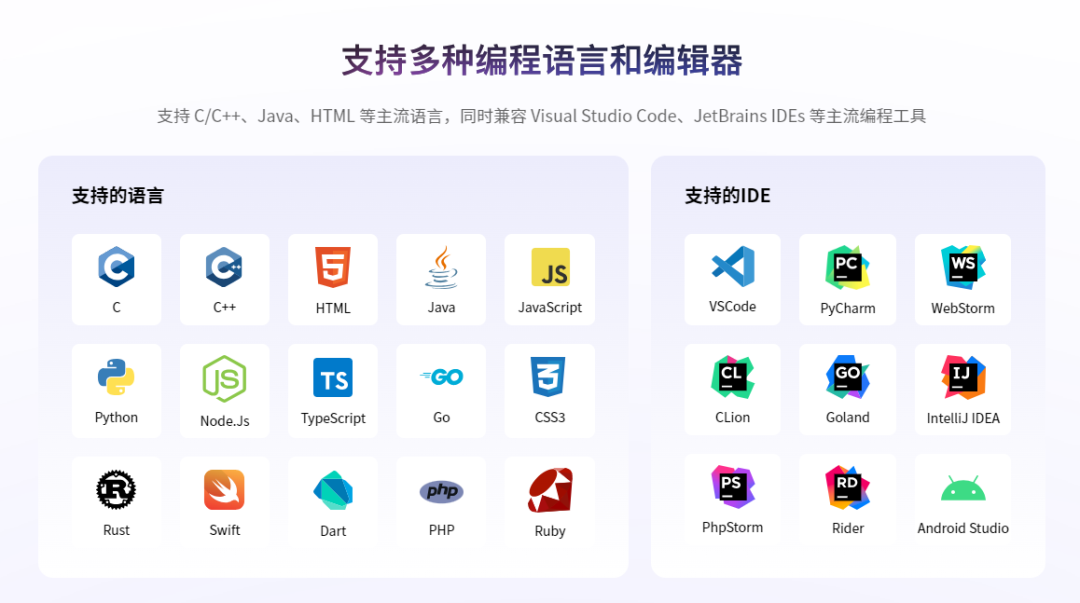Pick the blue TypeScript TS icon
Viewport: 1080px width, 603px height.
click(x=333, y=378)
